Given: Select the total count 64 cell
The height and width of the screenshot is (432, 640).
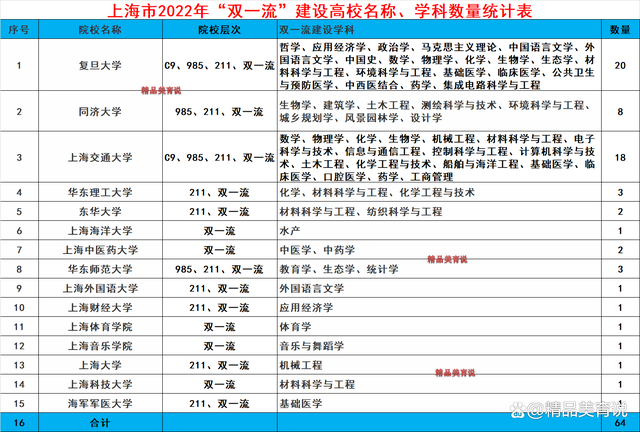Looking at the screenshot, I should click(x=620, y=423).
